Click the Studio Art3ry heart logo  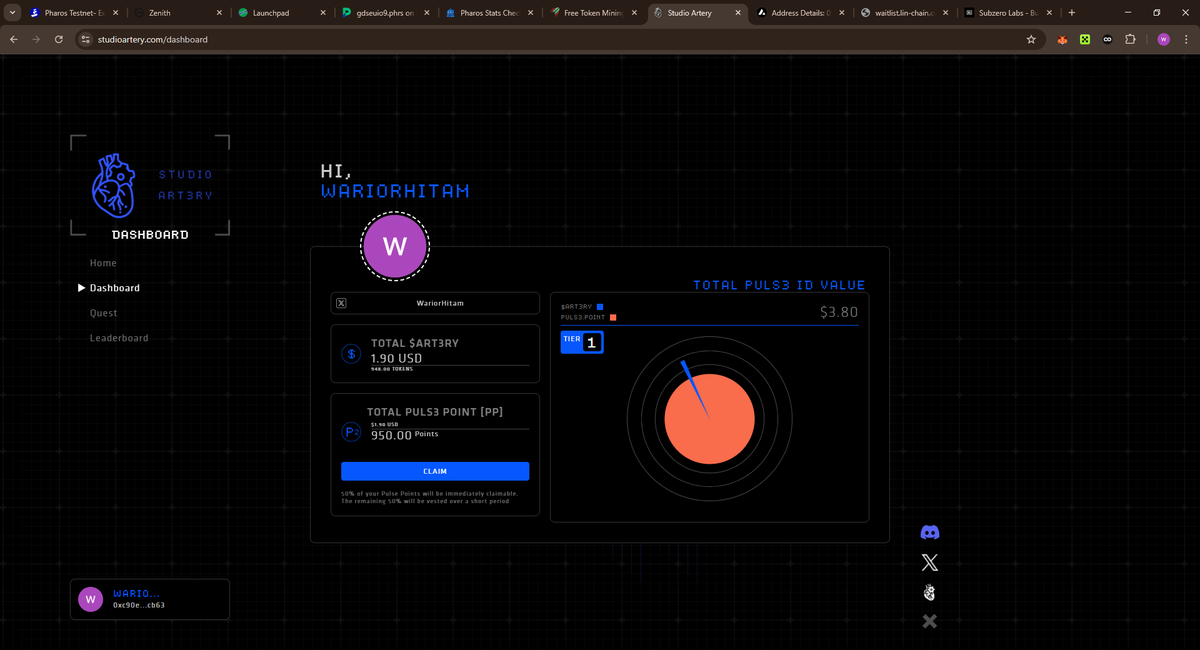coord(113,185)
